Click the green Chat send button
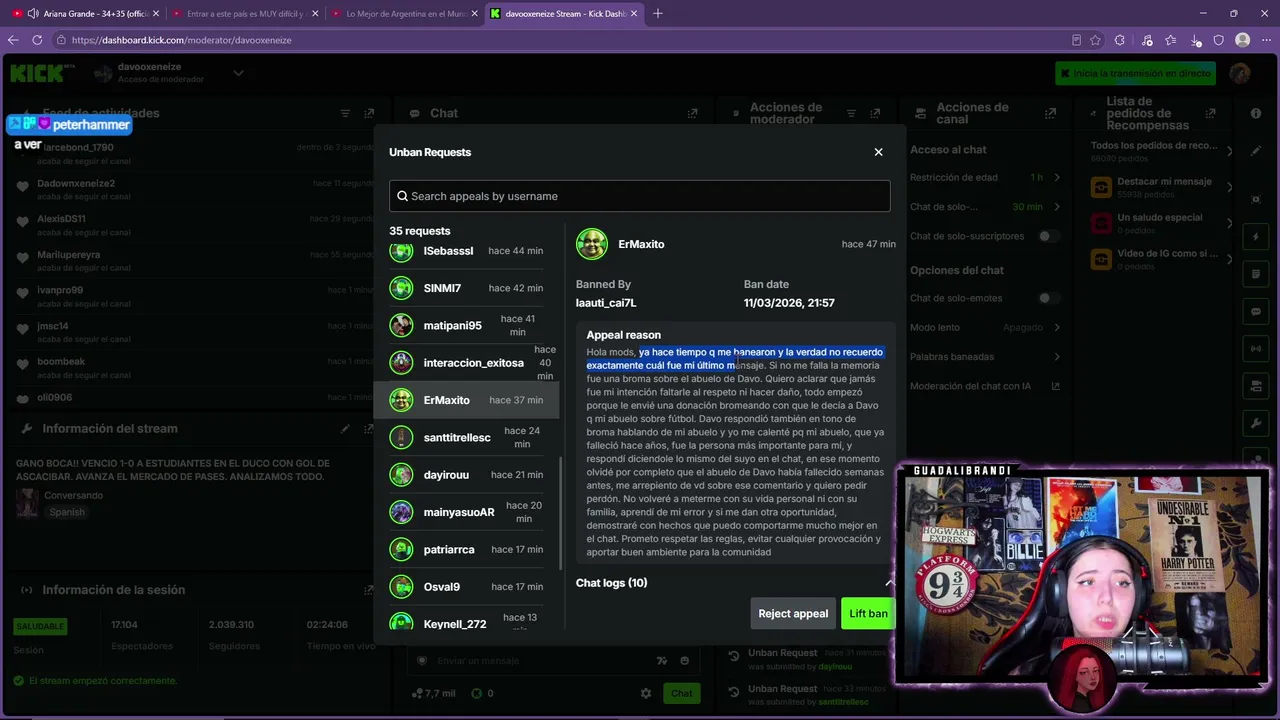The height and width of the screenshot is (720, 1280). 681,693
